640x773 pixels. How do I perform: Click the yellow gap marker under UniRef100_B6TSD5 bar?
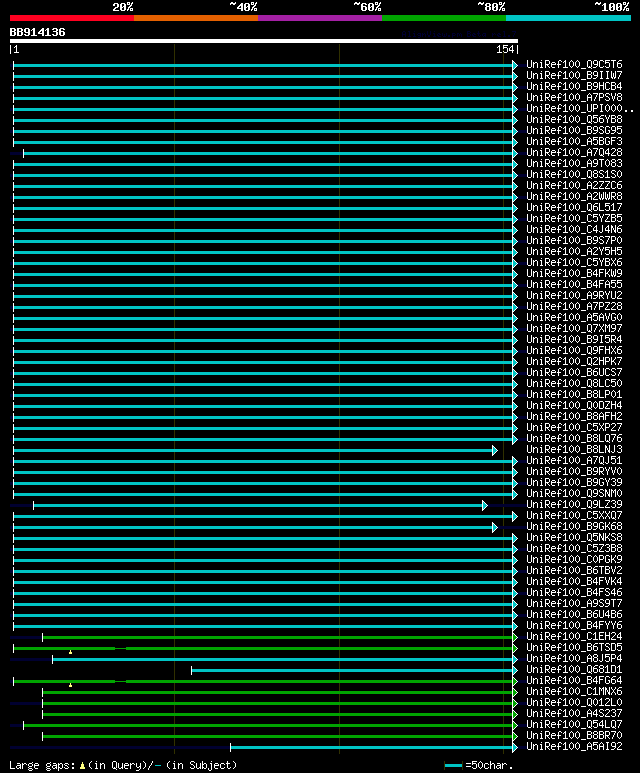point(71,652)
